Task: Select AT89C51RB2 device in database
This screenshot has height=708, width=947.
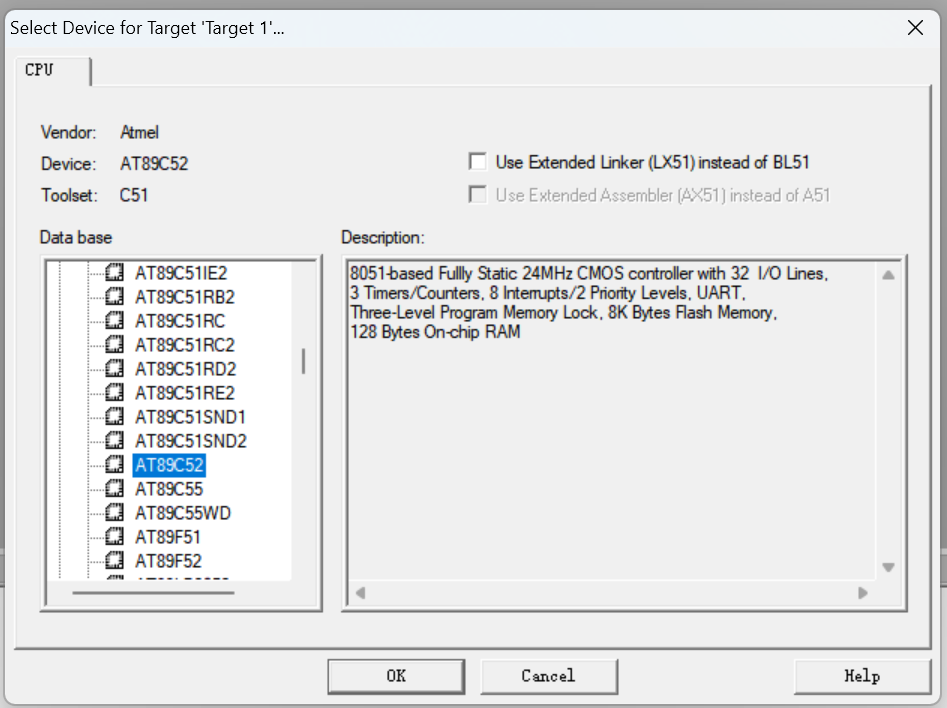Action: click(x=185, y=297)
